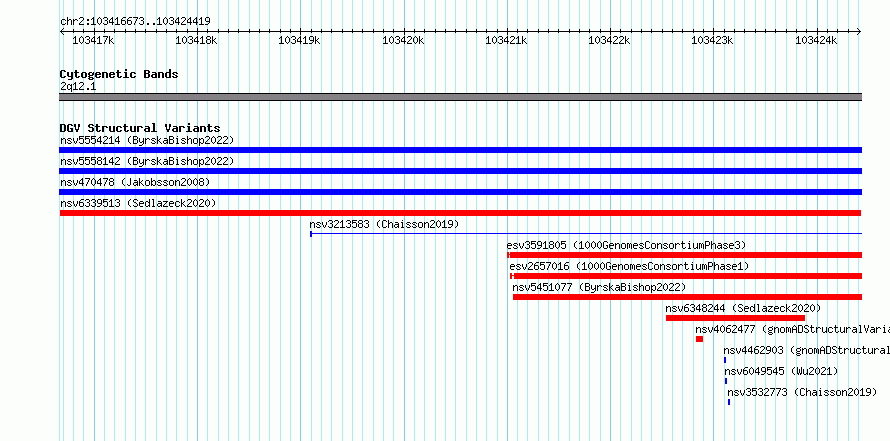Click the 103418k ruler label
890x441 pixels.
[x=196, y=41]
